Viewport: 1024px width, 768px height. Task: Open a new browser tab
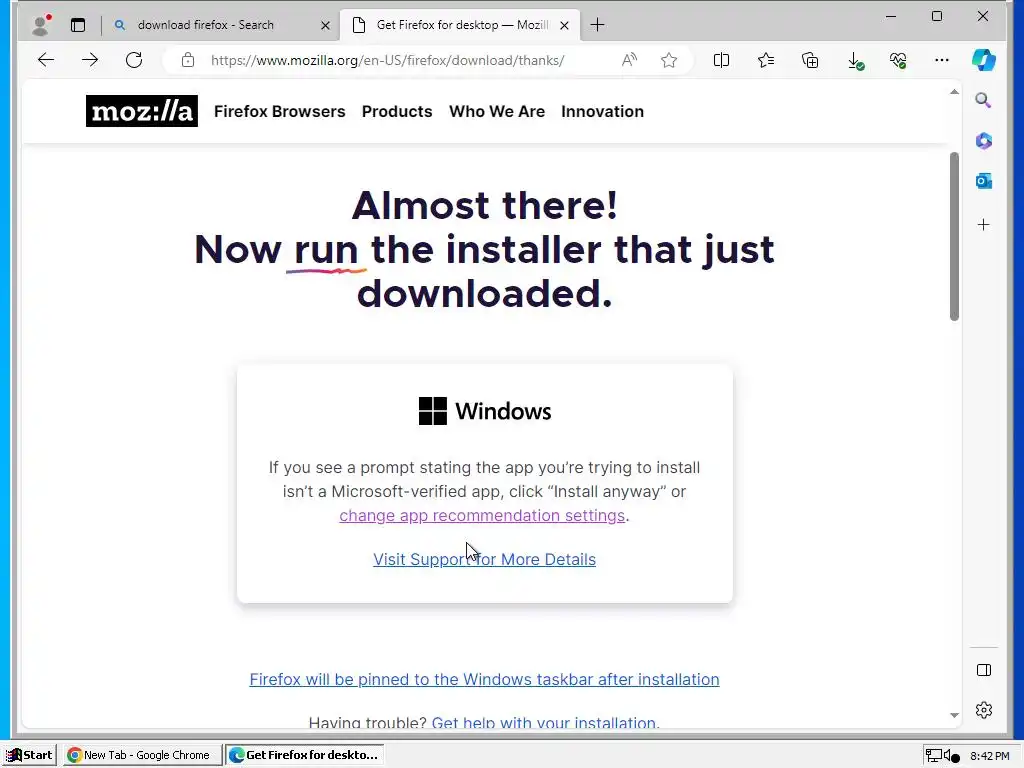pos(597,25)
